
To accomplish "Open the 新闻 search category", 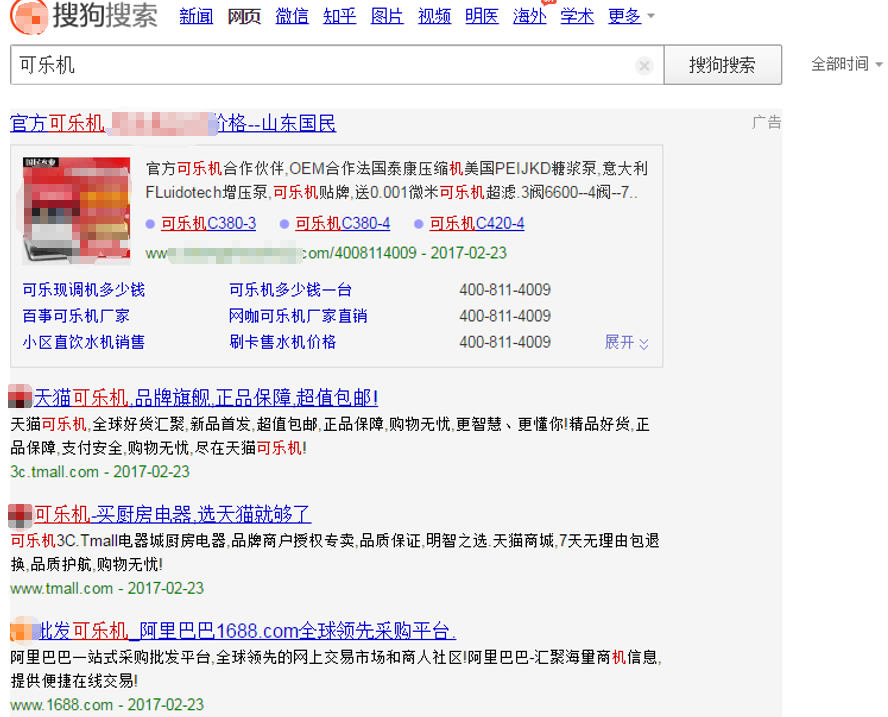I will [x=196, y=17].
